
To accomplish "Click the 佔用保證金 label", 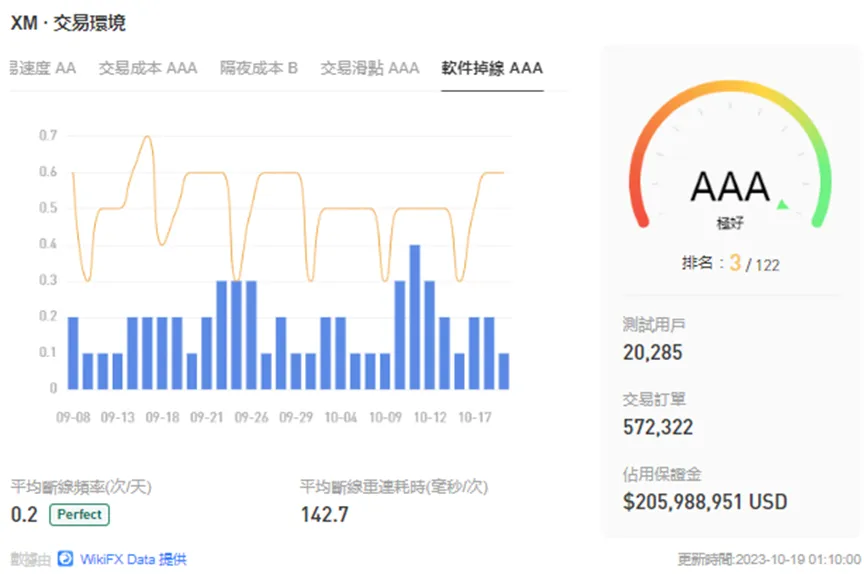I will 662,474.
